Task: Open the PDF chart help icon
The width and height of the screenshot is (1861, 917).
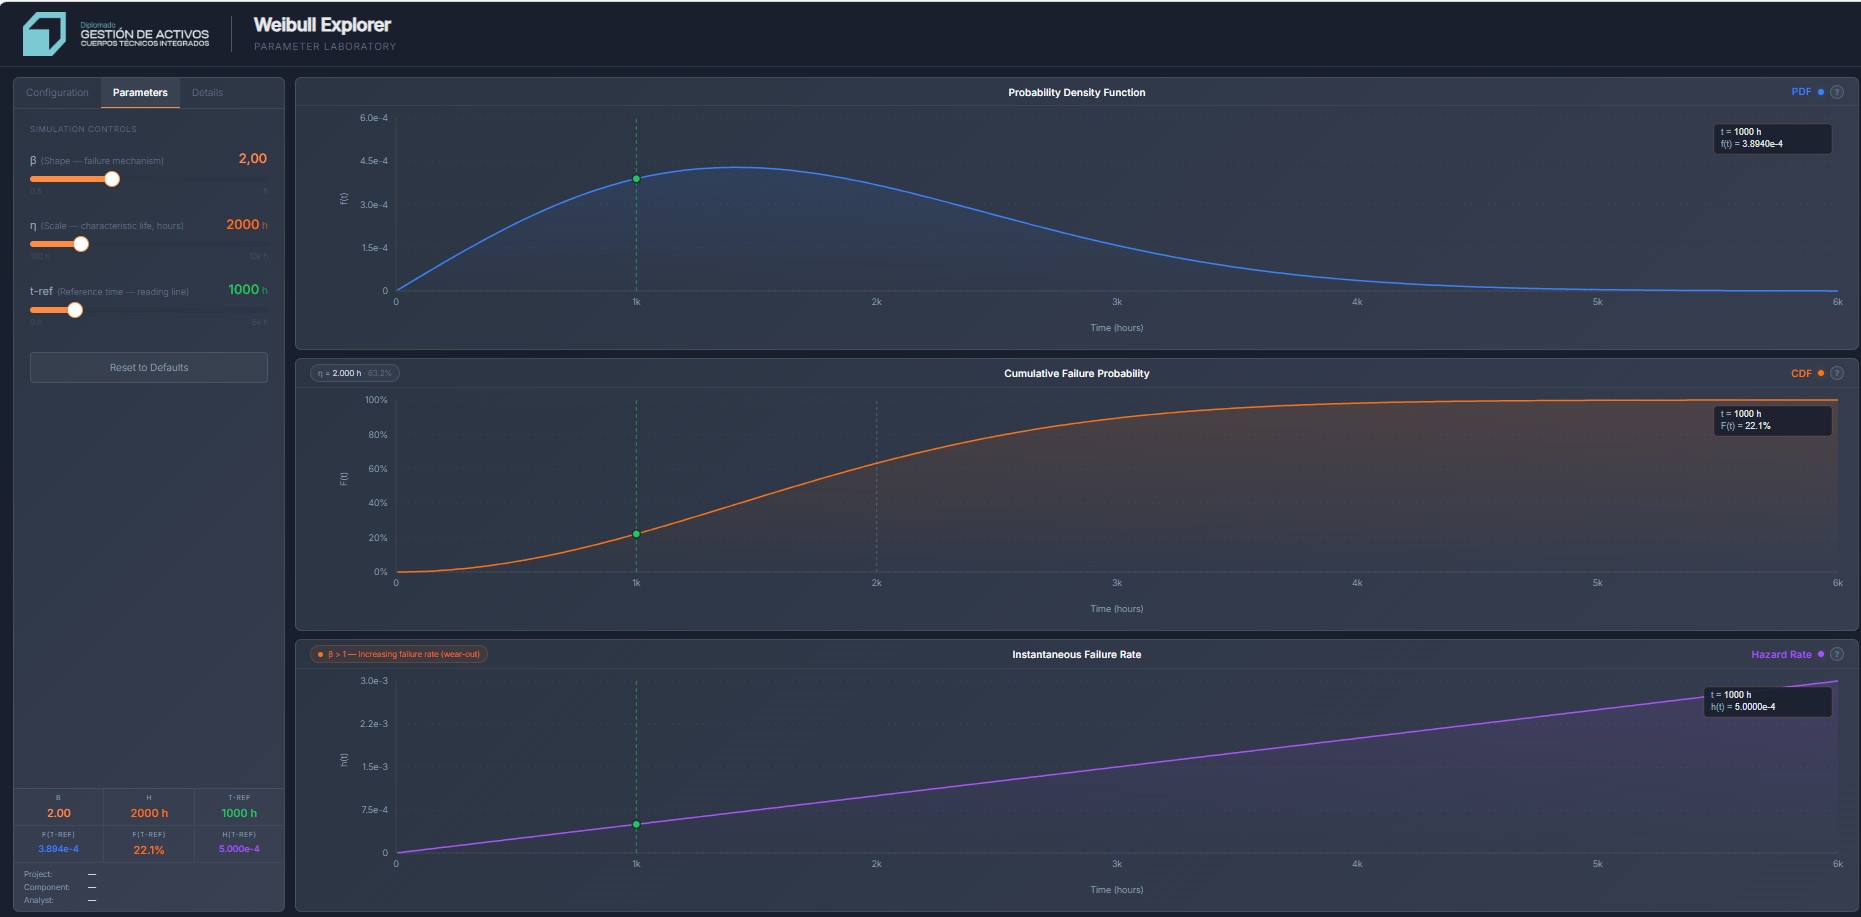Action: pyautogui.click(x=1837, y=91)
